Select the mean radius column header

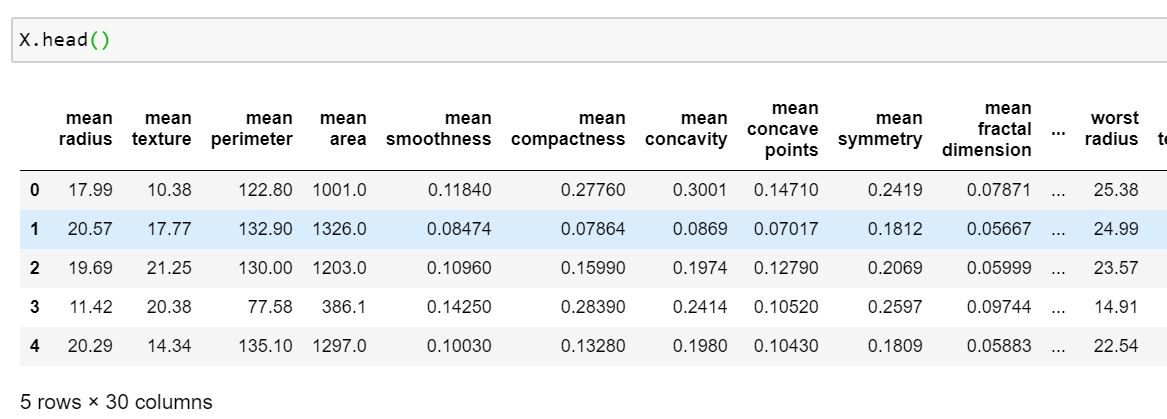tap(86, 129)
